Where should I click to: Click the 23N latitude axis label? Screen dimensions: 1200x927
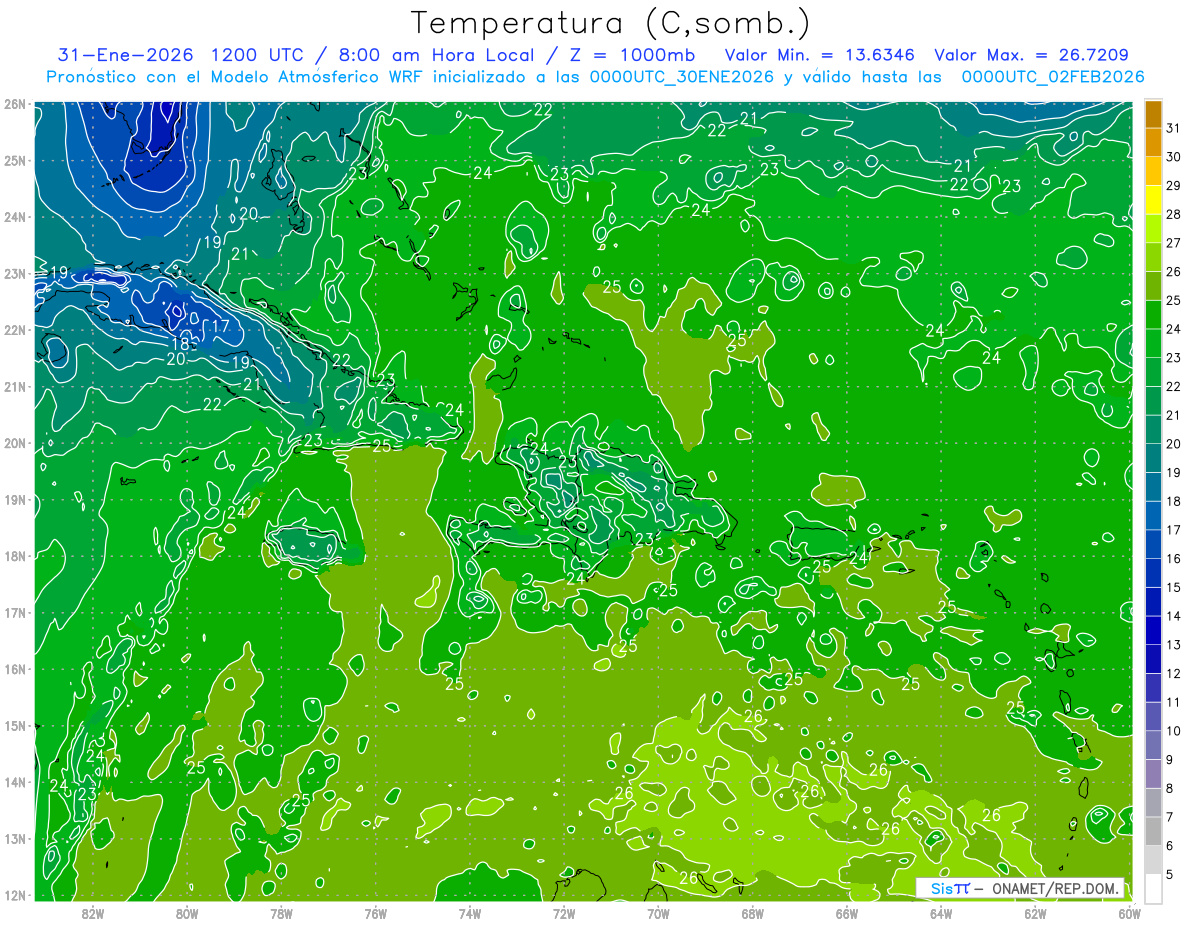click(14, 273)
